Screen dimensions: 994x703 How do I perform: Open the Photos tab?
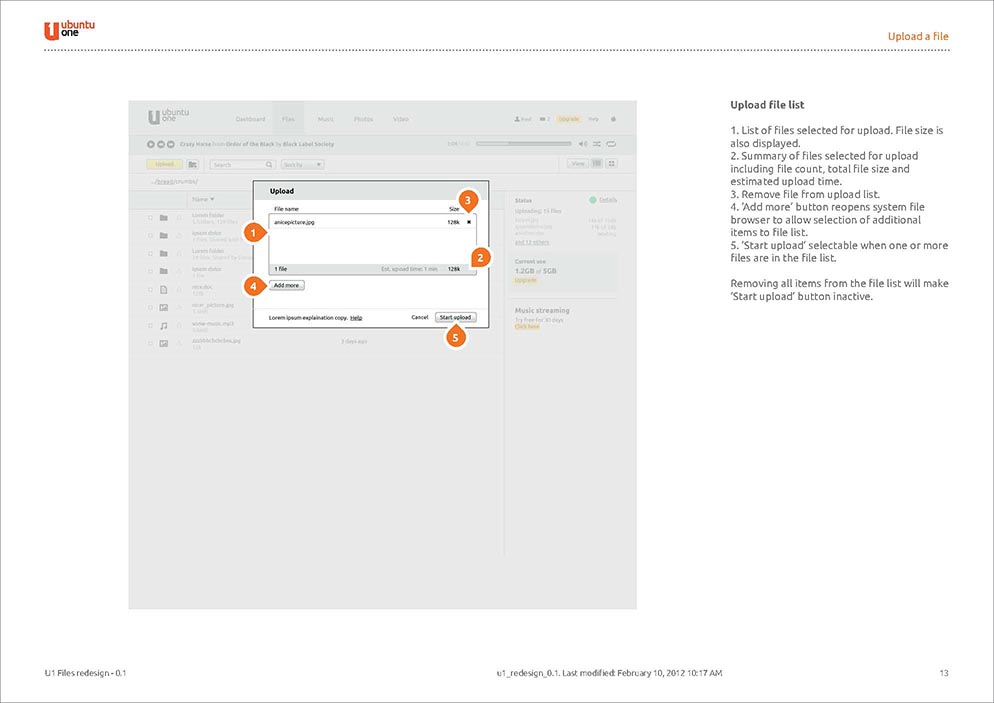(363, 119)
